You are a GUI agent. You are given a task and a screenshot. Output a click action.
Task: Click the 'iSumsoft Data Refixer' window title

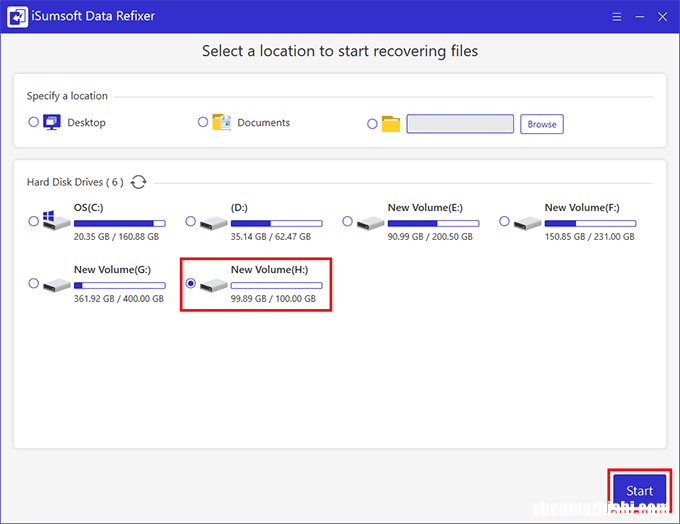(93, 16)
